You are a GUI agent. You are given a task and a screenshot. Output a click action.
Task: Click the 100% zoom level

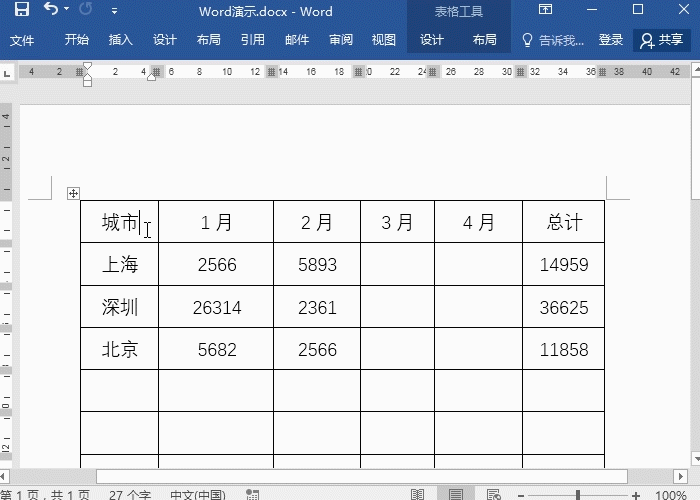click(x=671, y=495)
